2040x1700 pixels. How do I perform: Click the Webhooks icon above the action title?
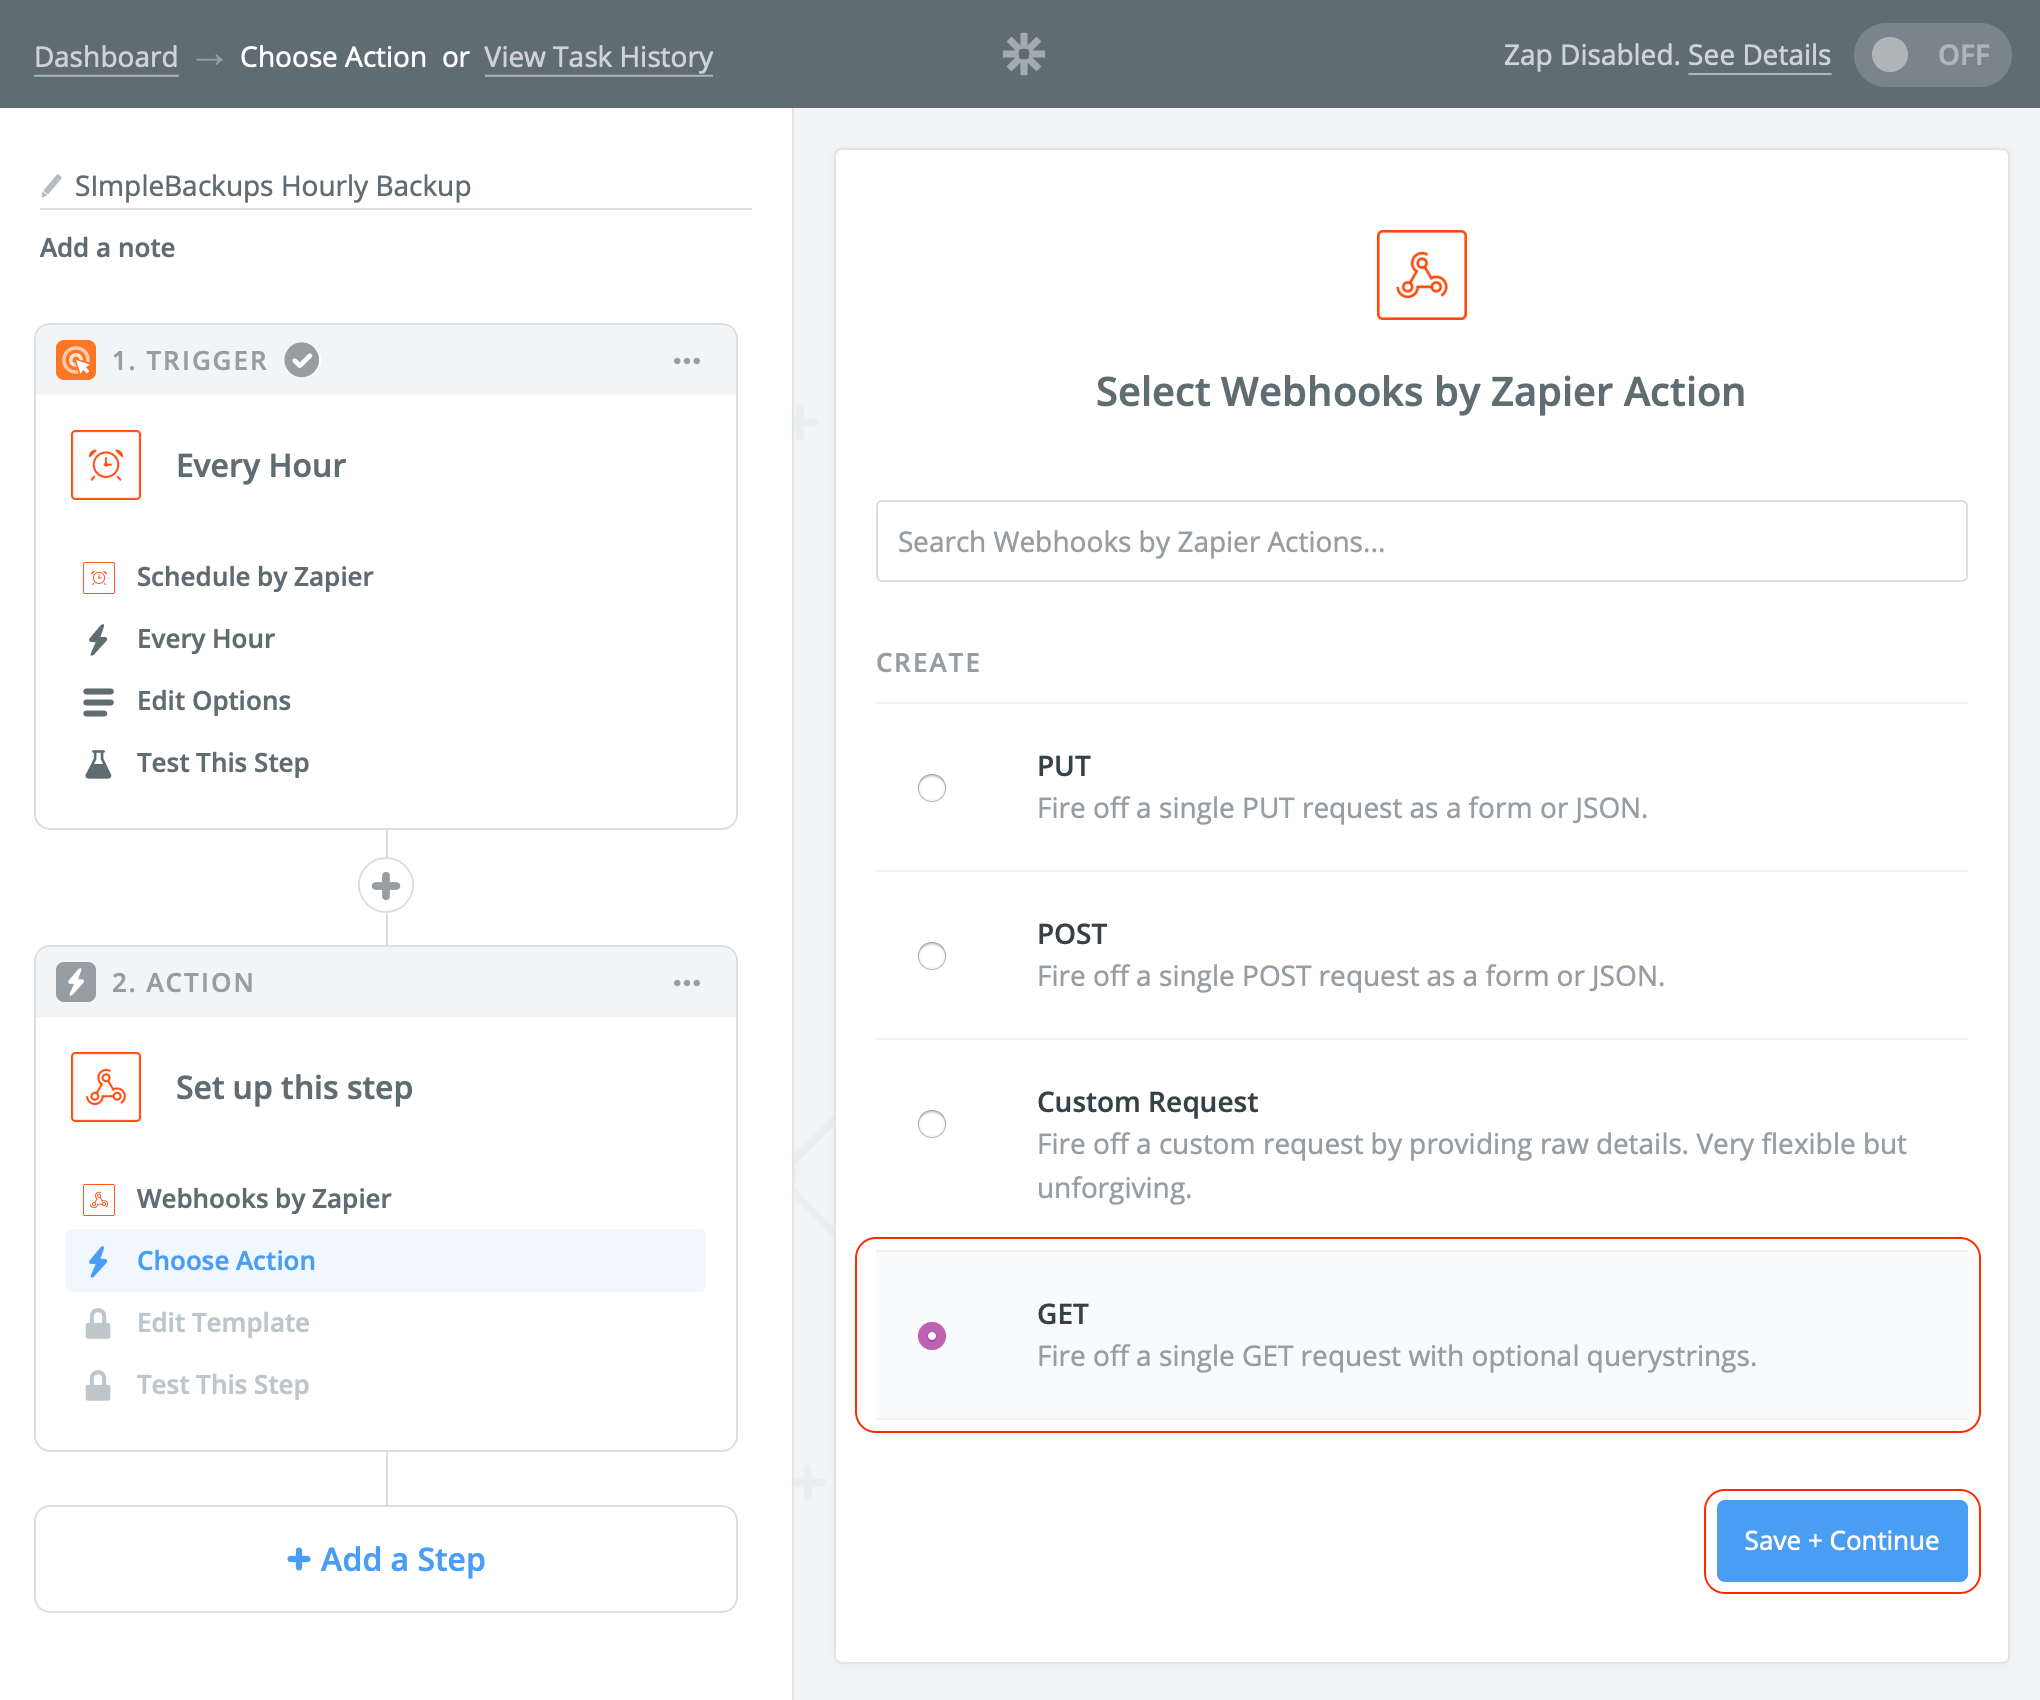click(x=1421, y=275)
